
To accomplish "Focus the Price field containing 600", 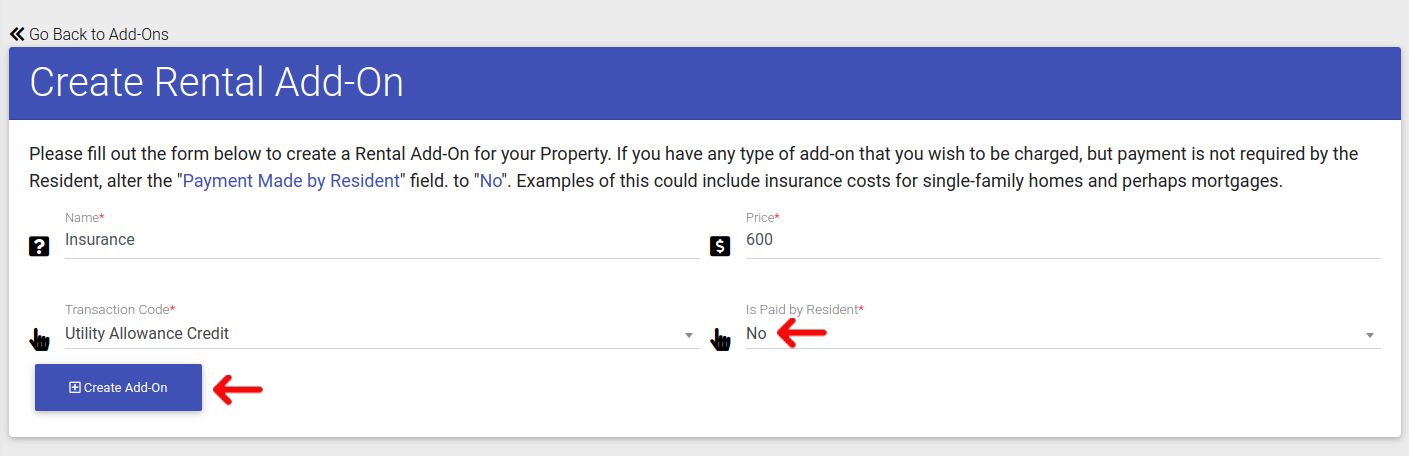I will tap(1063, 241).
